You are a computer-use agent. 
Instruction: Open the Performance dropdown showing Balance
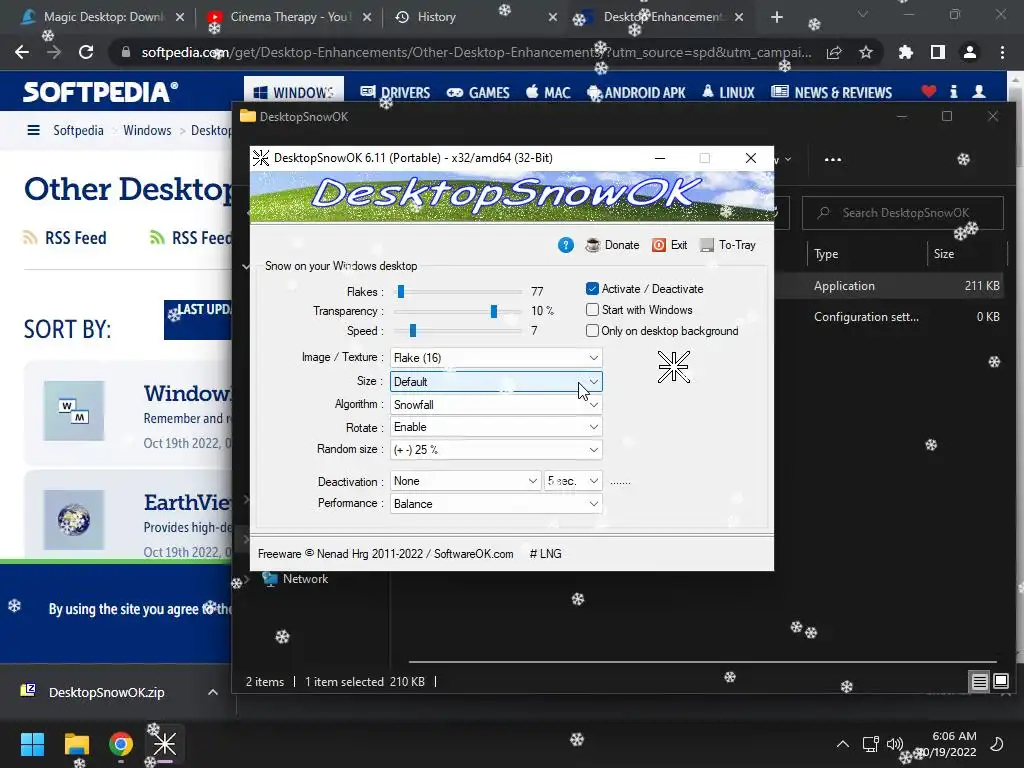click(496, 504)
